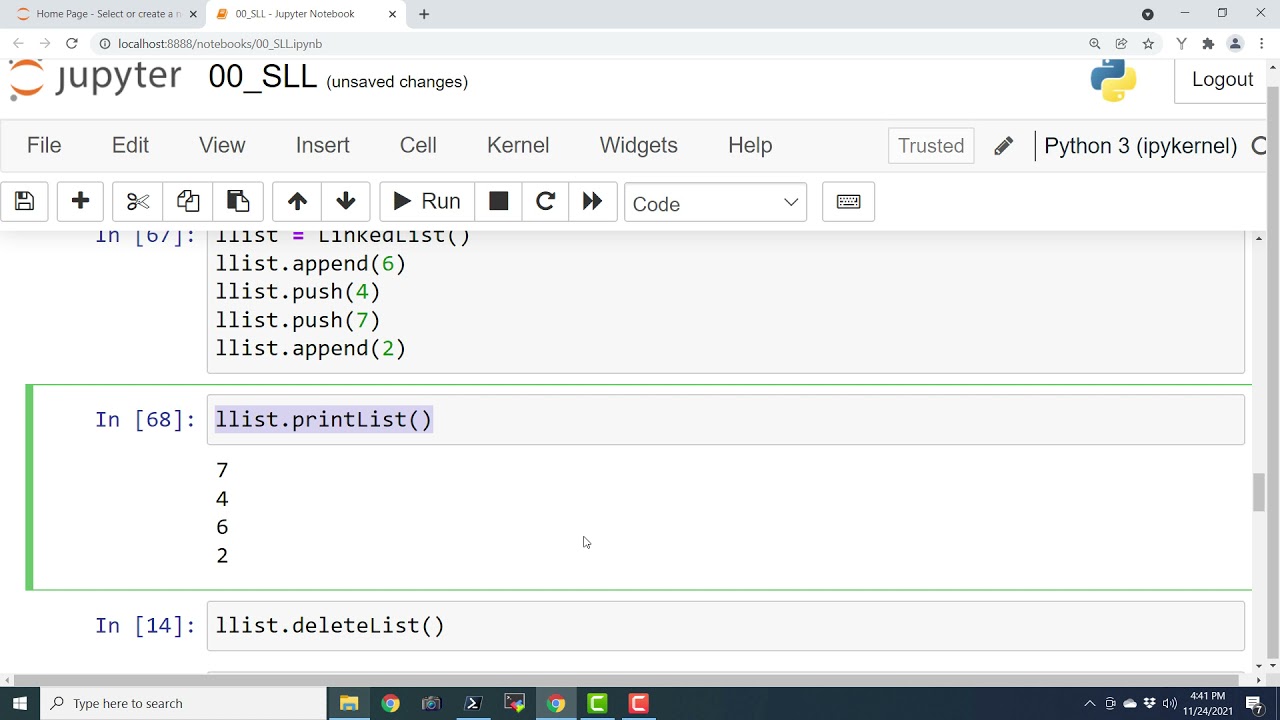
Task: Open the Insert menu
Action: point(322,145)
